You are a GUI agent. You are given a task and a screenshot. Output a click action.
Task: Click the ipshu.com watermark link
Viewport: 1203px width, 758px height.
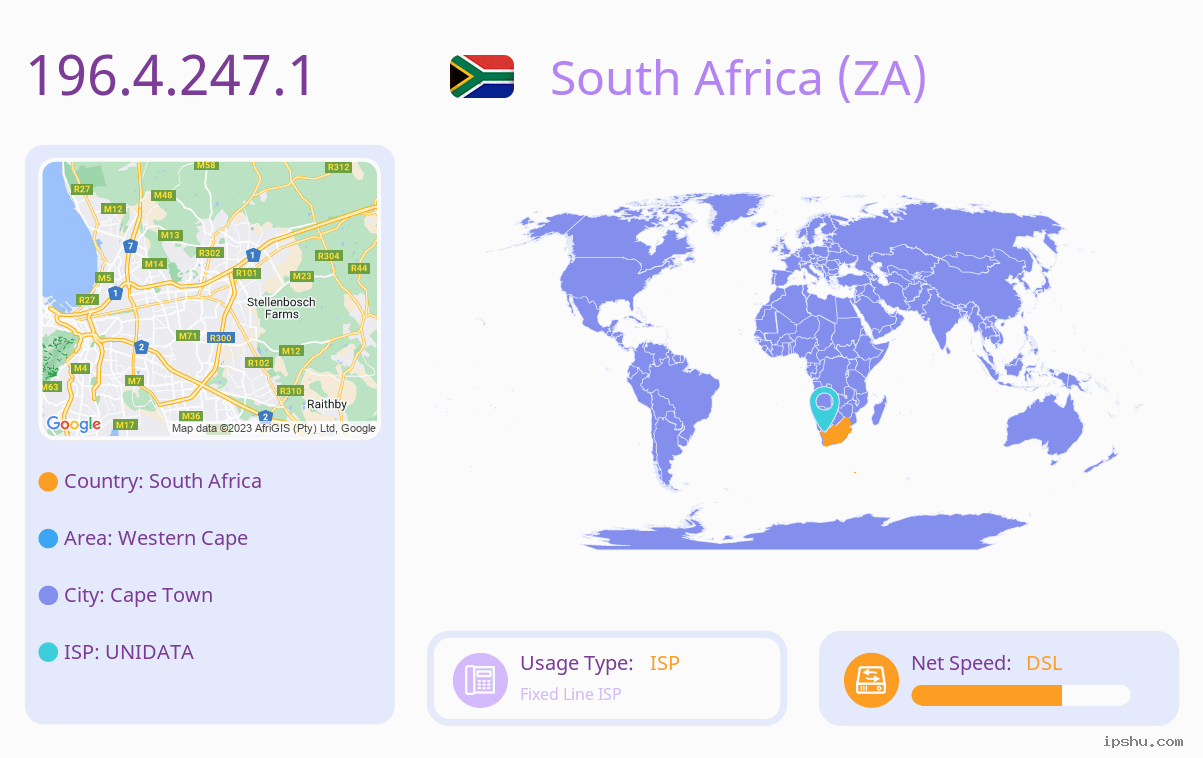click(1143, 741)
